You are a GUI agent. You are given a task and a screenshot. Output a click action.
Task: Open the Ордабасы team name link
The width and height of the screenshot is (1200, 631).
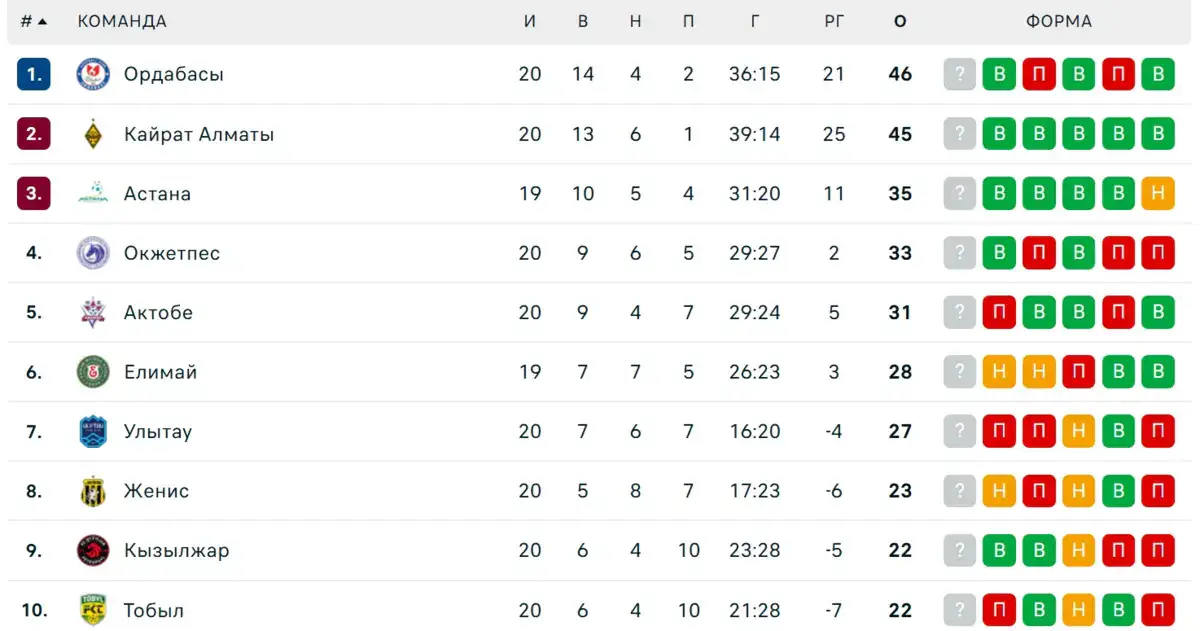[x=174, y=74]
